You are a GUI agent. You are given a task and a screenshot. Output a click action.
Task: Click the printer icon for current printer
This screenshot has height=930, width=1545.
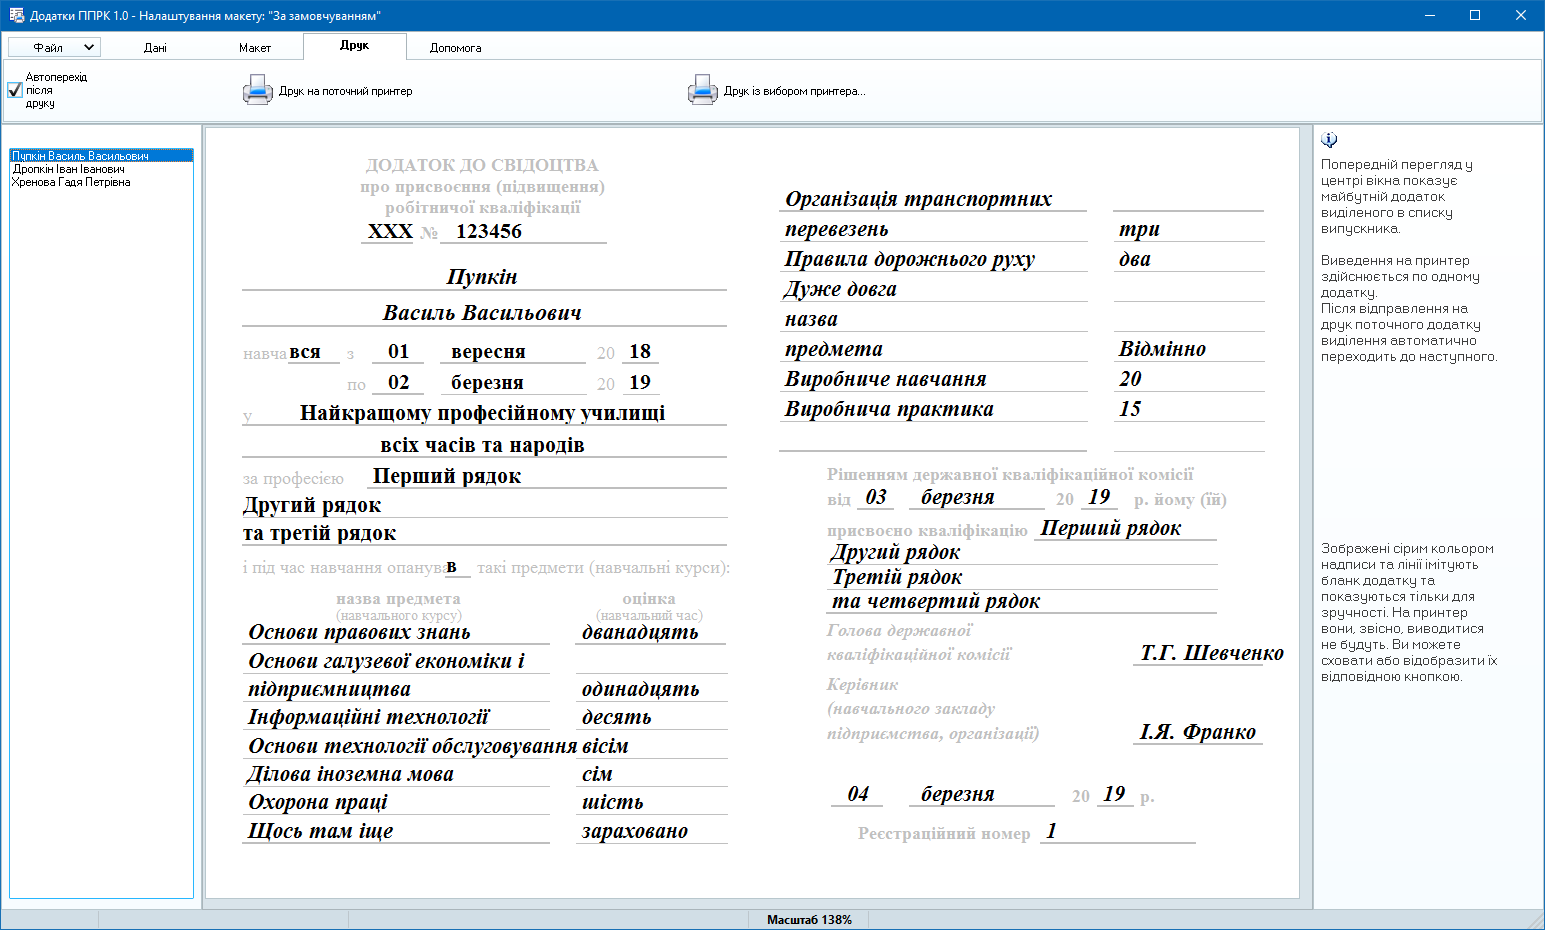point(257,91)
